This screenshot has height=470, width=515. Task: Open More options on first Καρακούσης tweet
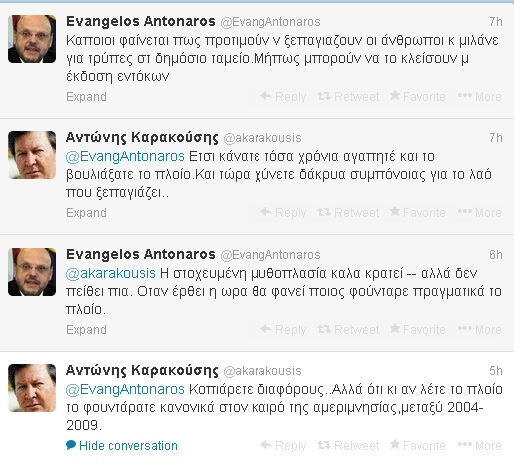(480, 212)
